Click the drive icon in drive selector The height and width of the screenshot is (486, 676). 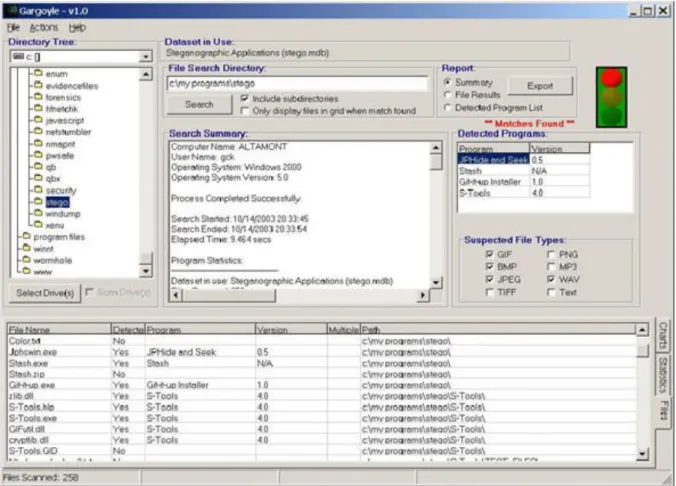18,56
